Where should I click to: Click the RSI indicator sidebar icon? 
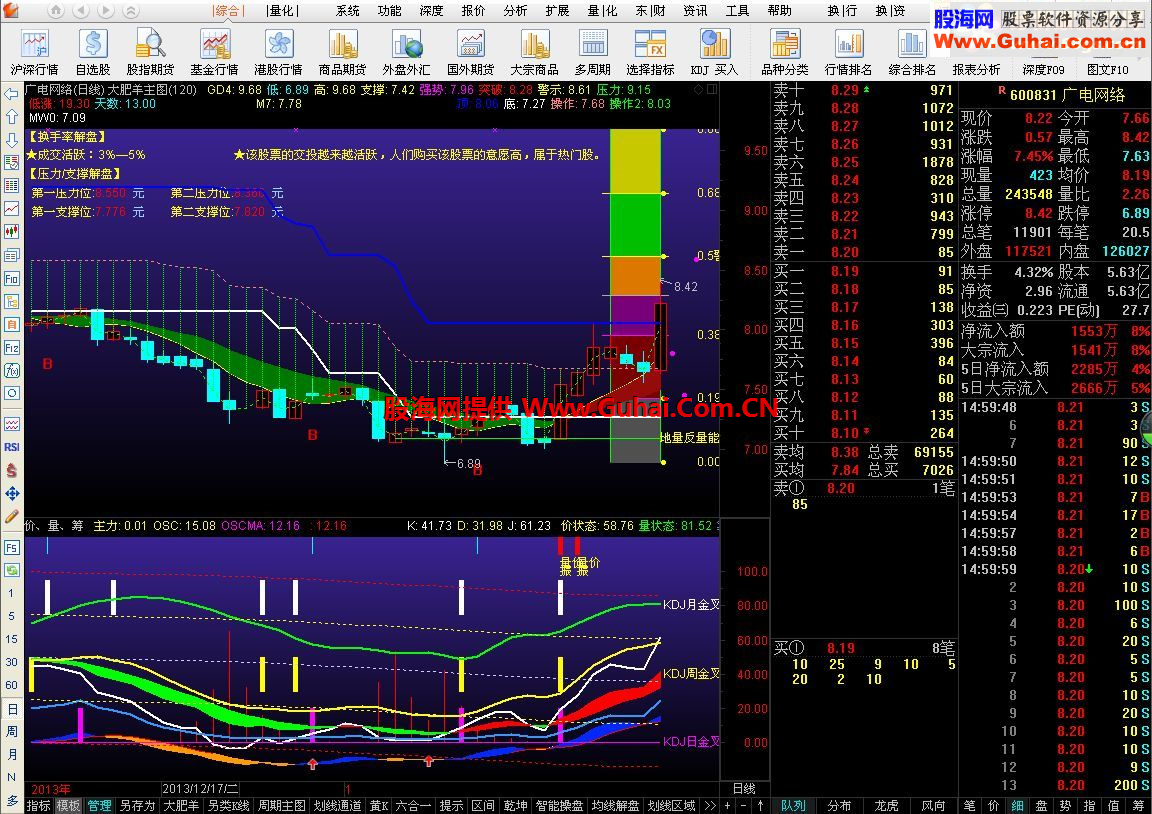coord(11,447)
